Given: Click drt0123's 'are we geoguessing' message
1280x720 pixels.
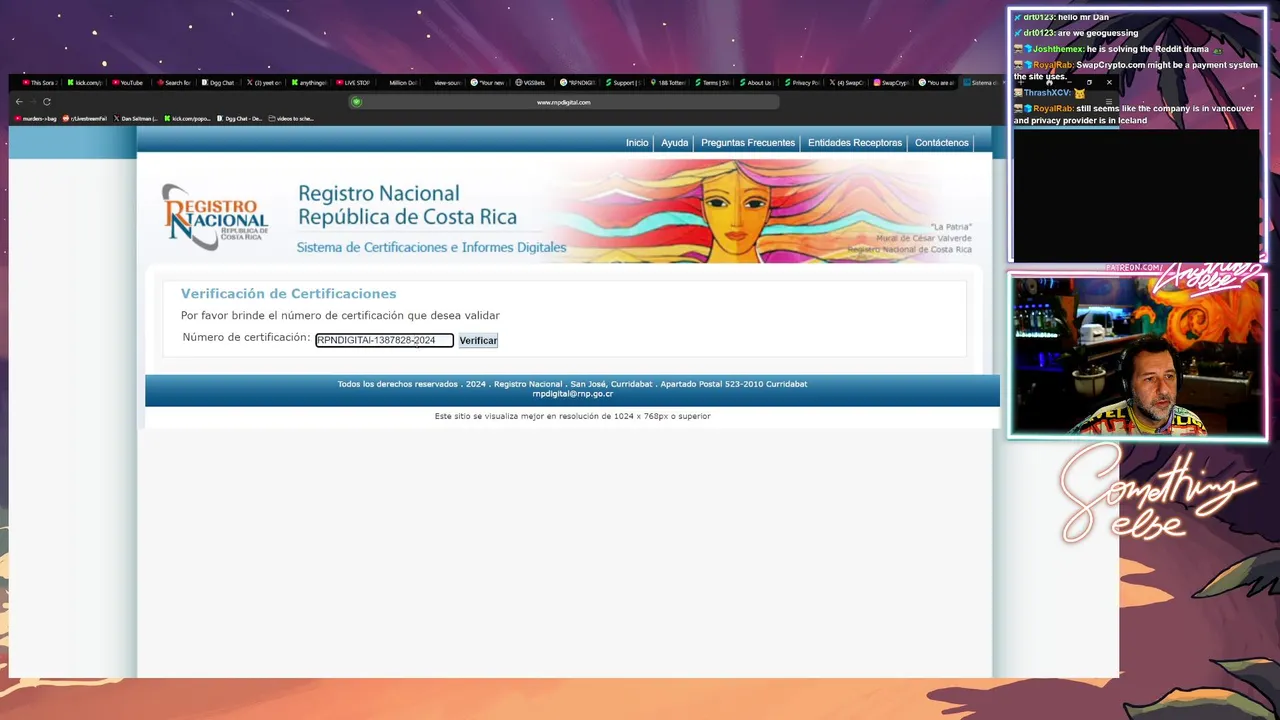Looking at the screenshot, I should (1076, 33).
